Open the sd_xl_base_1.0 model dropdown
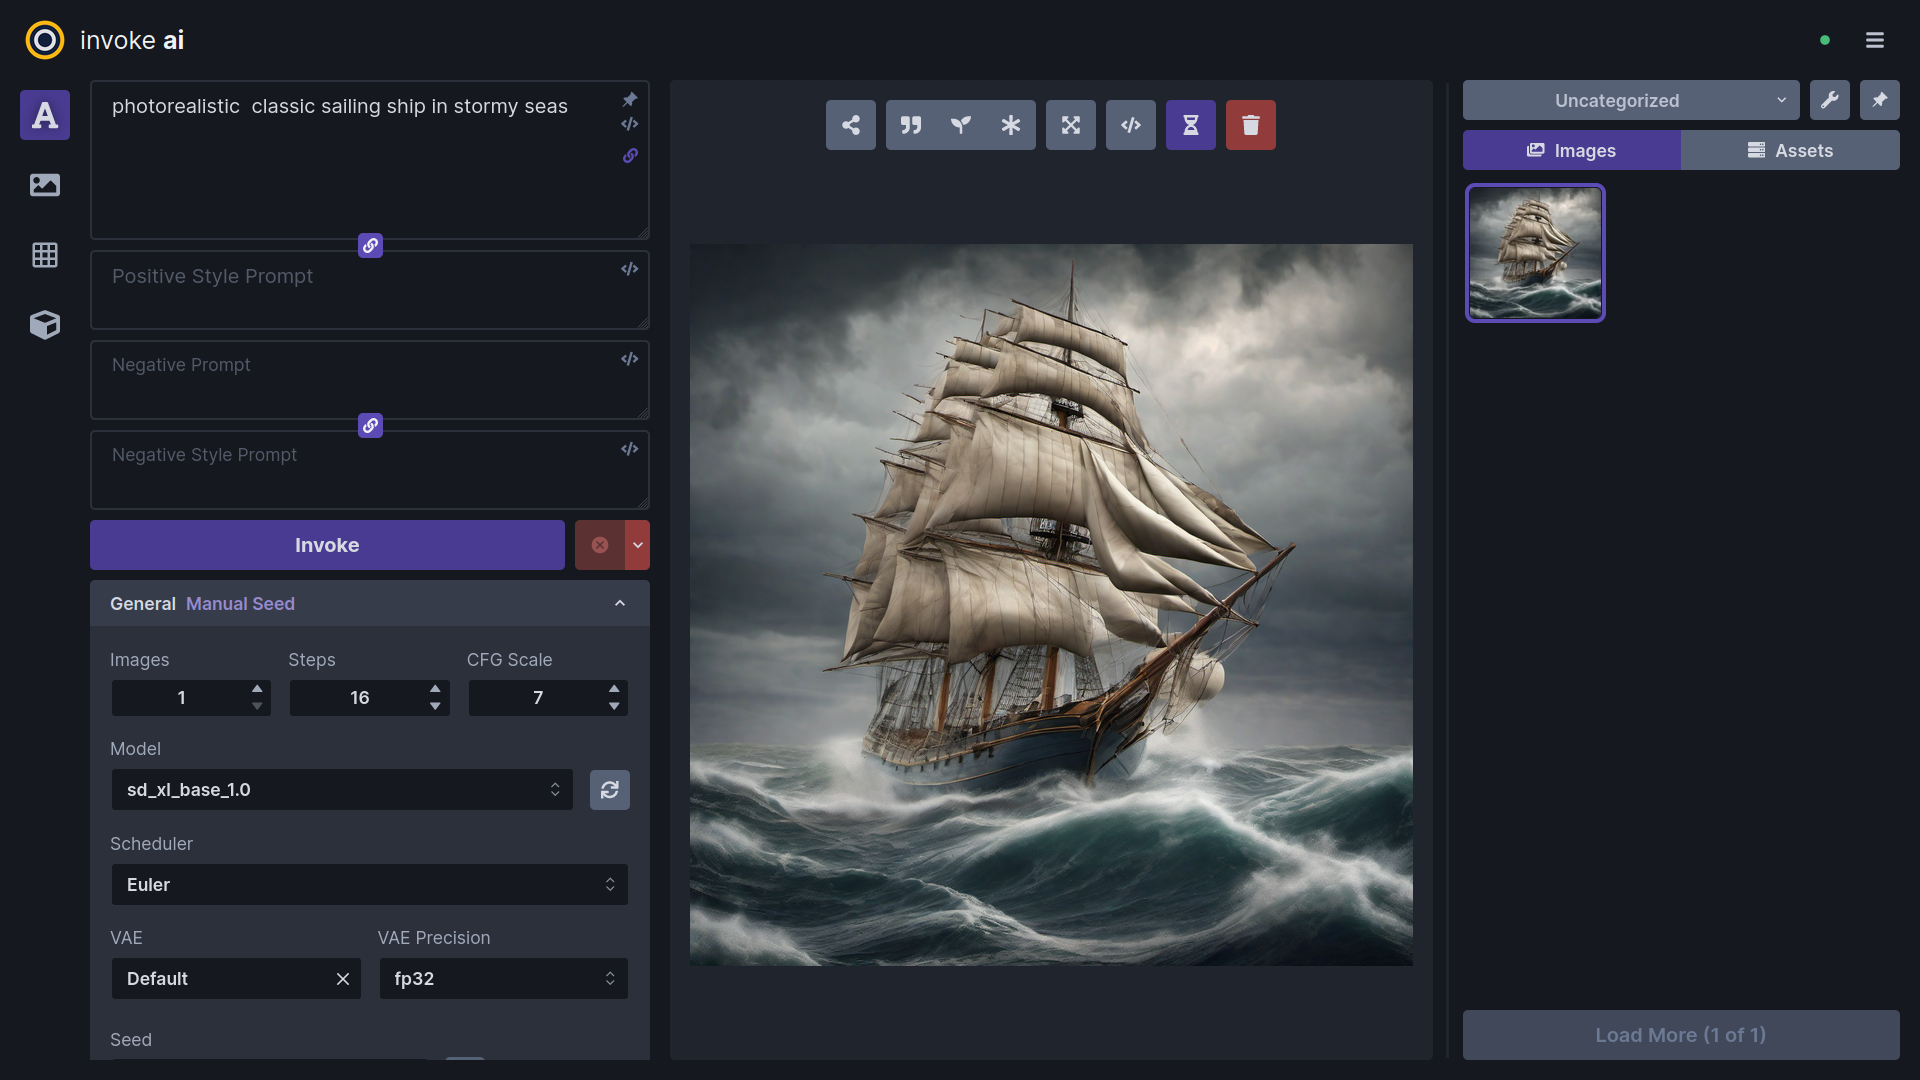 click(x=341, y=790)
